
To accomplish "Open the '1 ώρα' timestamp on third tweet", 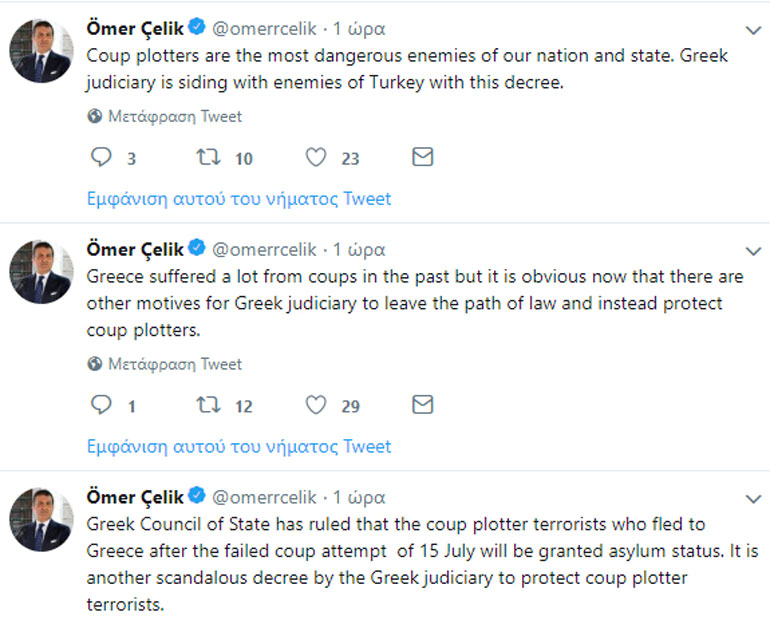I will 358,497.
